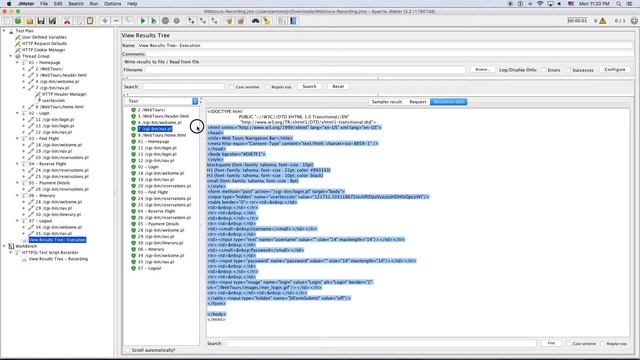Enable the Scroll automatically checkbox

(x=128, y=350)
